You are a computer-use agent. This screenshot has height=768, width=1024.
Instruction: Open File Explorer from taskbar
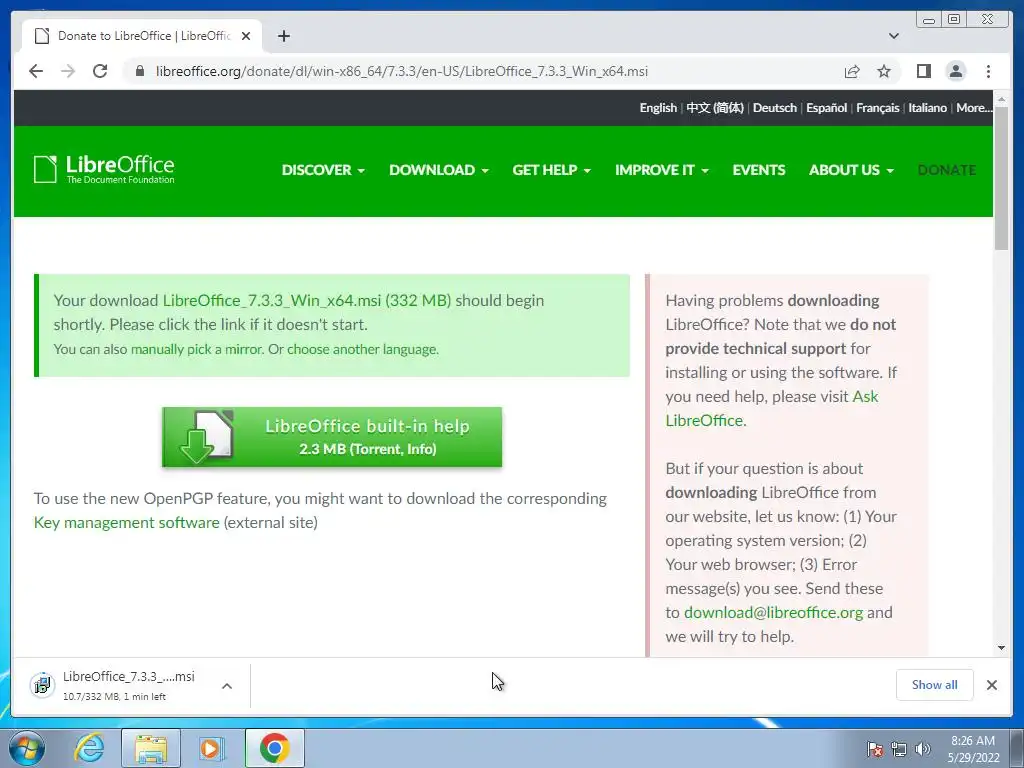pyautogui.click(x=151, y=748)
